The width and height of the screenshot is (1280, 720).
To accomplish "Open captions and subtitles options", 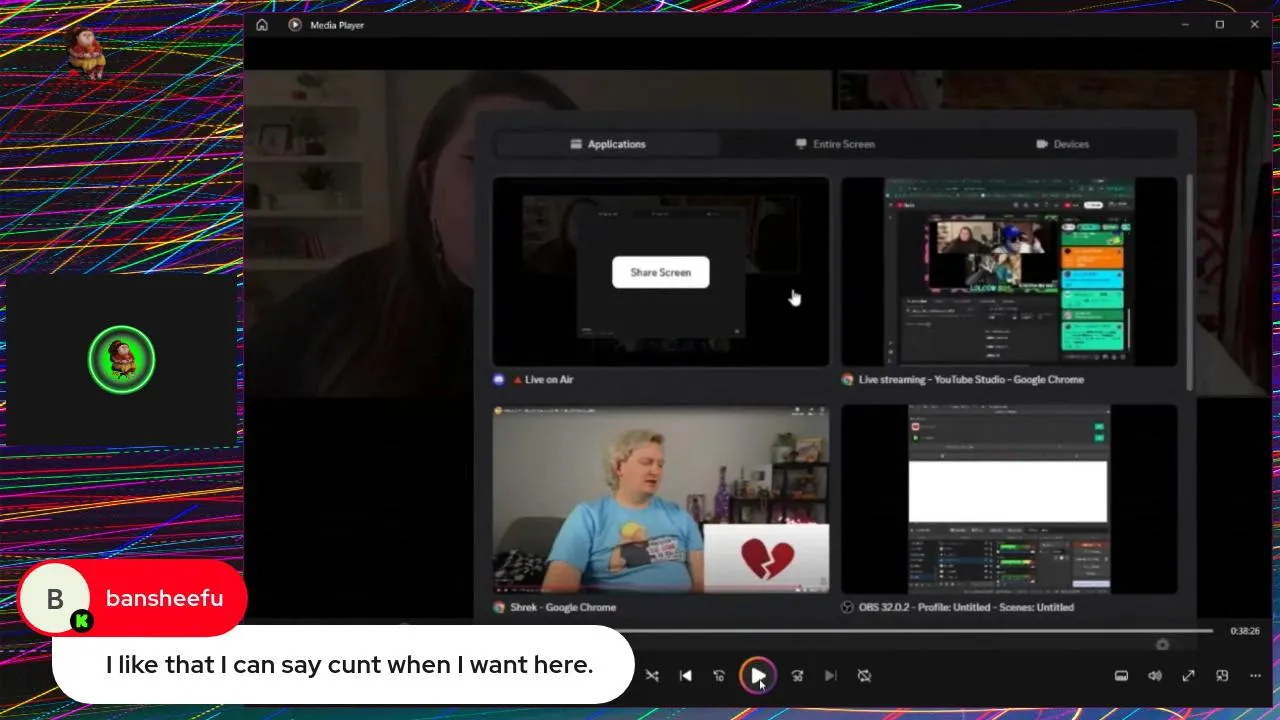I will click(1121, 676).
